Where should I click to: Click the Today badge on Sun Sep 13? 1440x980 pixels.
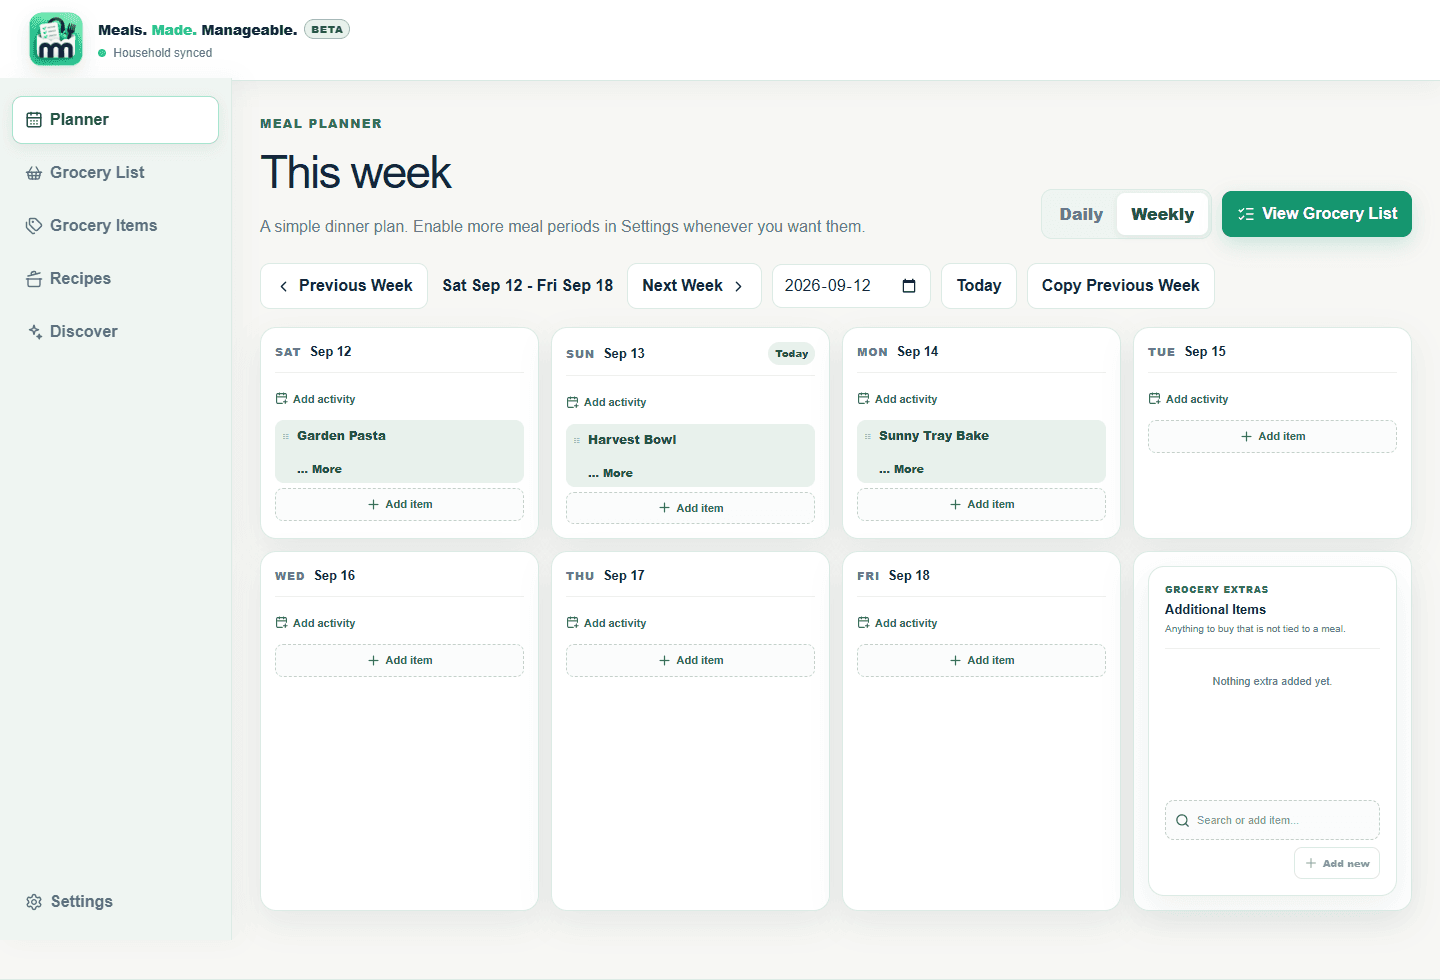point(791,354)
